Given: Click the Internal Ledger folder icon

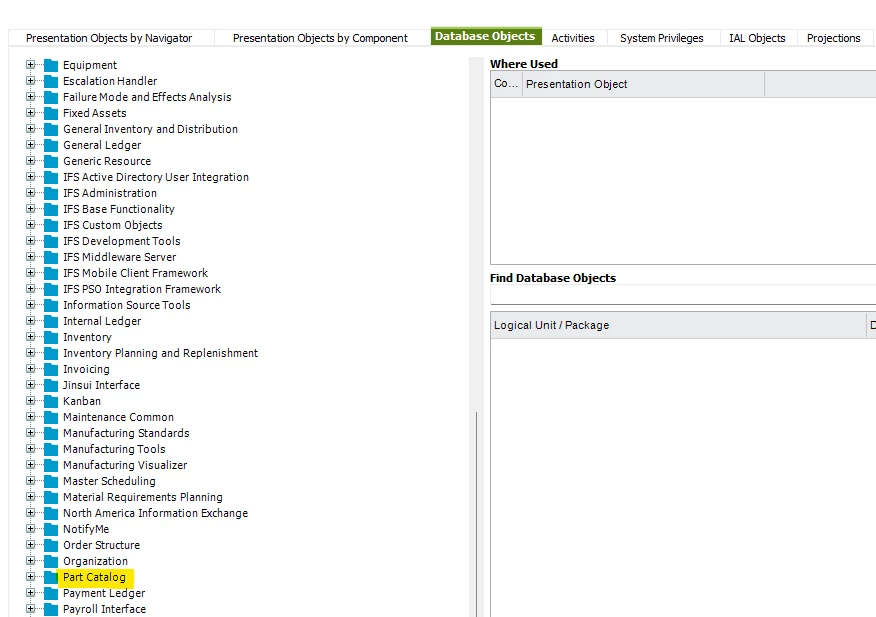Looking at the screenshot, I should coord(51,321).
